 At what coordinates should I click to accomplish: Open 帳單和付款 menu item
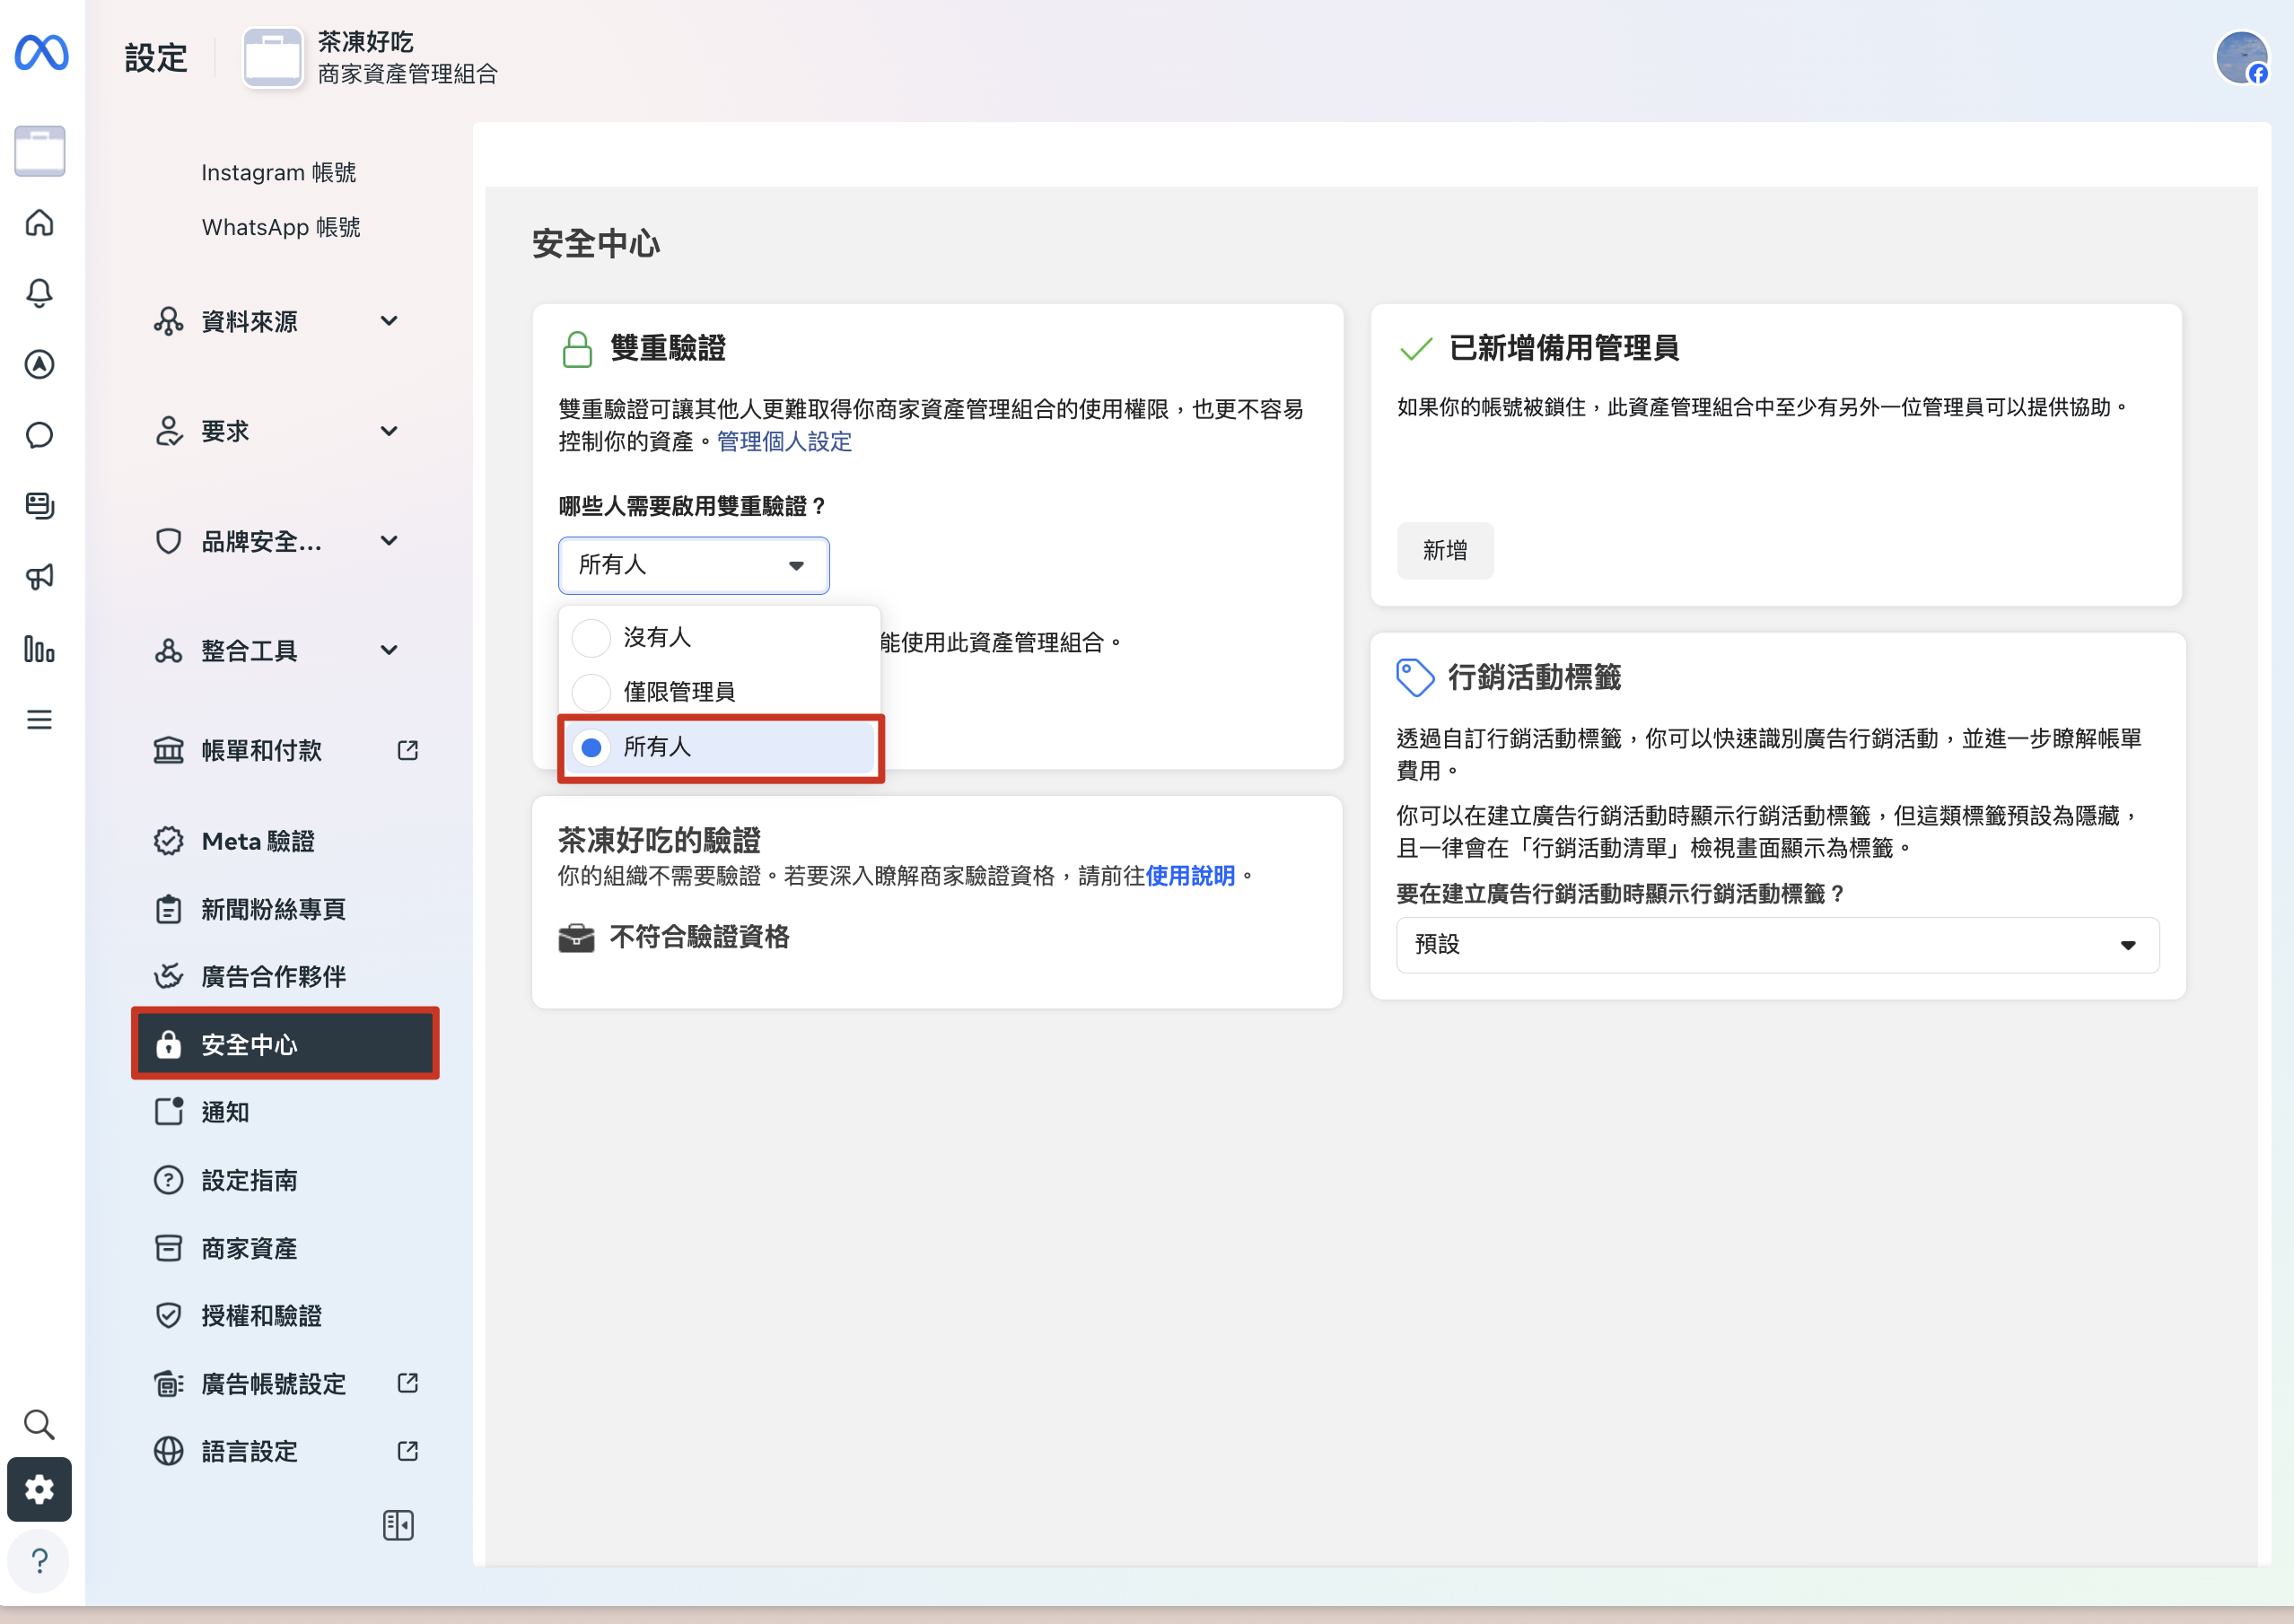[x=285, y=750]
